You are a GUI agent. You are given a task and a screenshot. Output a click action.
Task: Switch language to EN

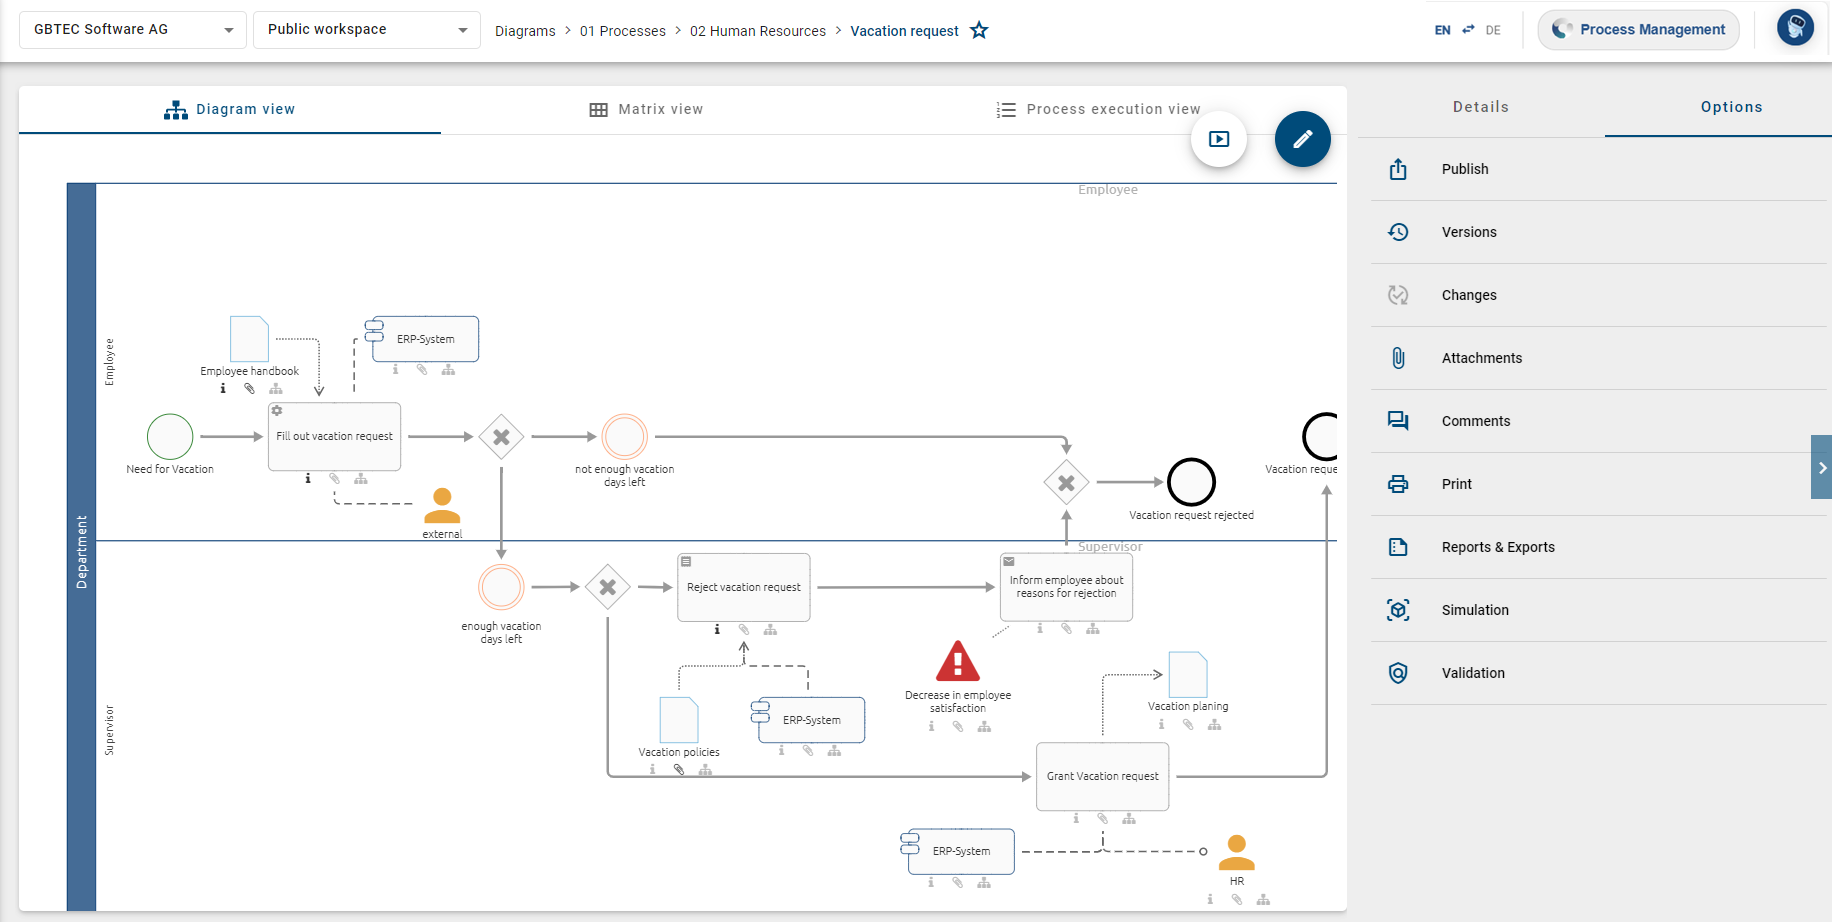[x=1442, y=30]
